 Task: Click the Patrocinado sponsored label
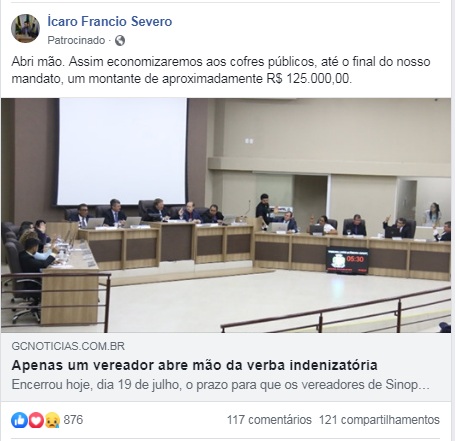[76, 40]
